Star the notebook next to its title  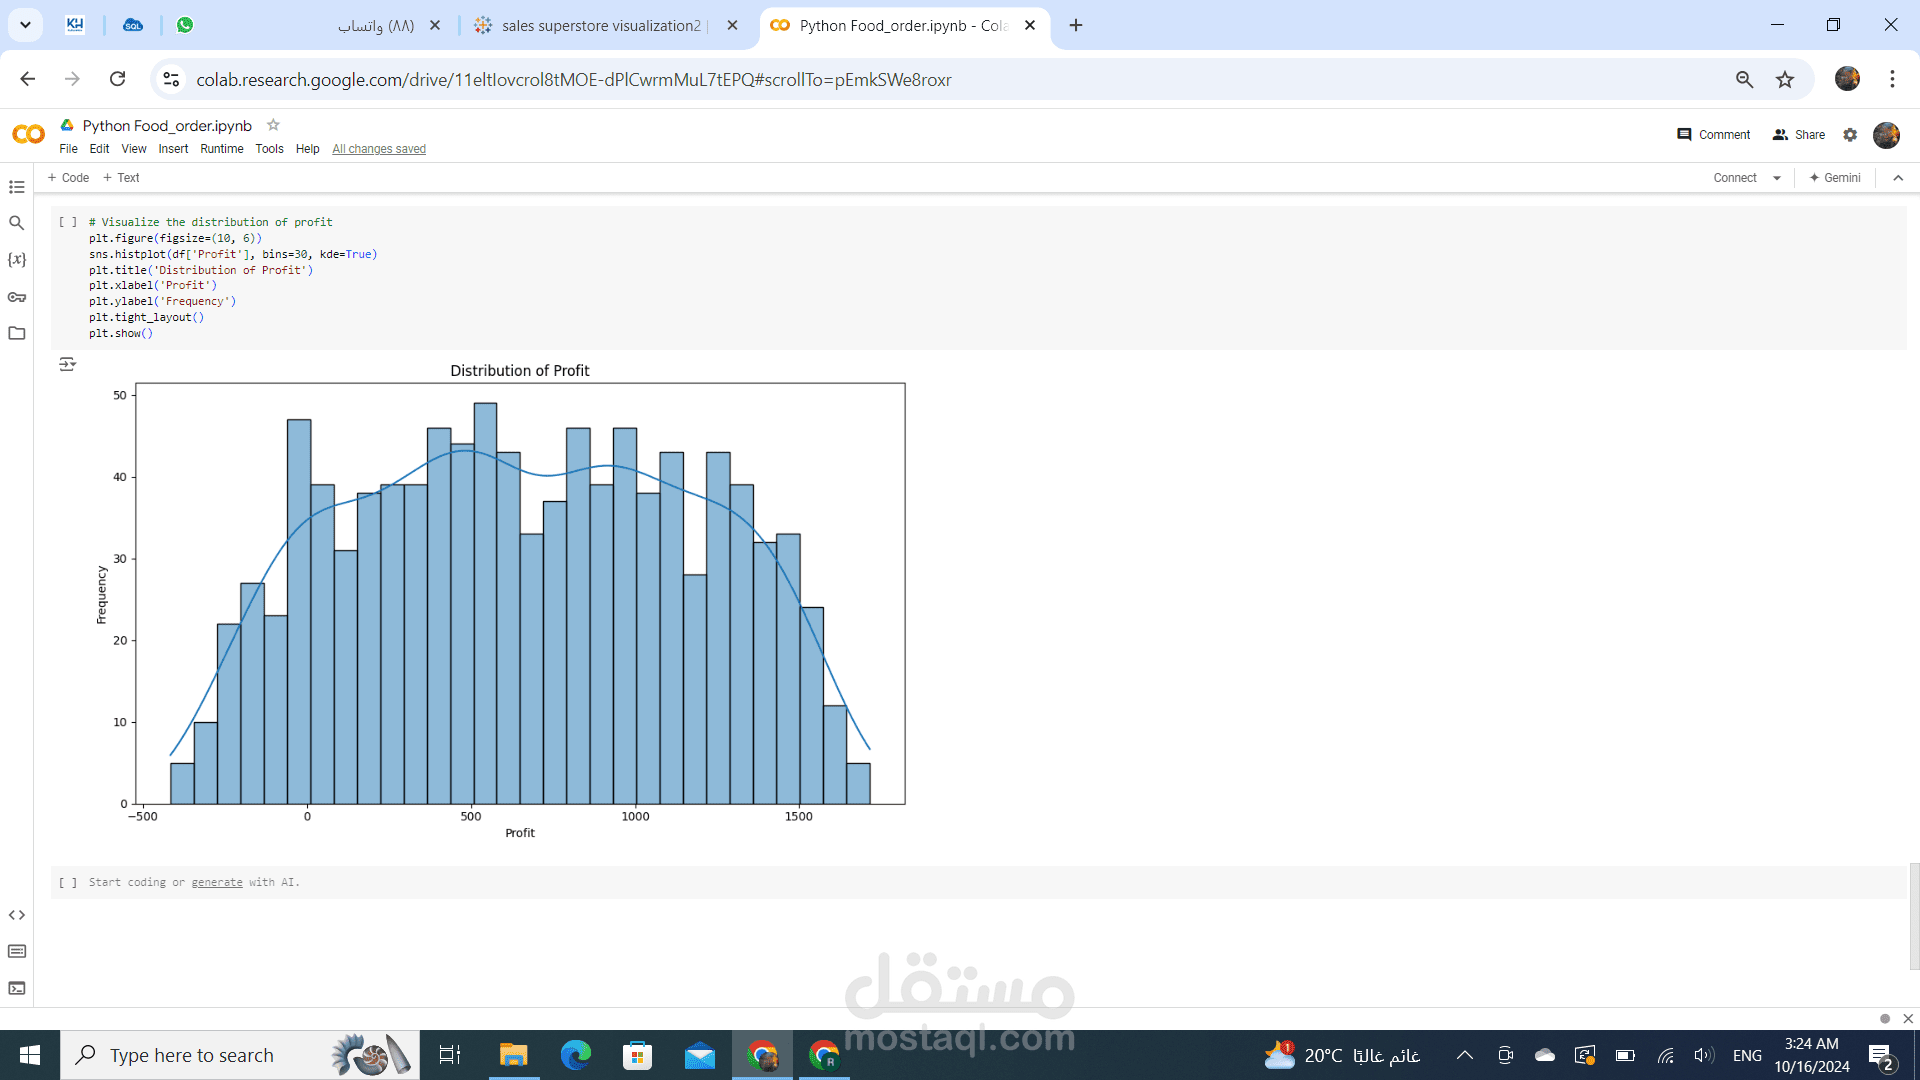coord(273,125)
